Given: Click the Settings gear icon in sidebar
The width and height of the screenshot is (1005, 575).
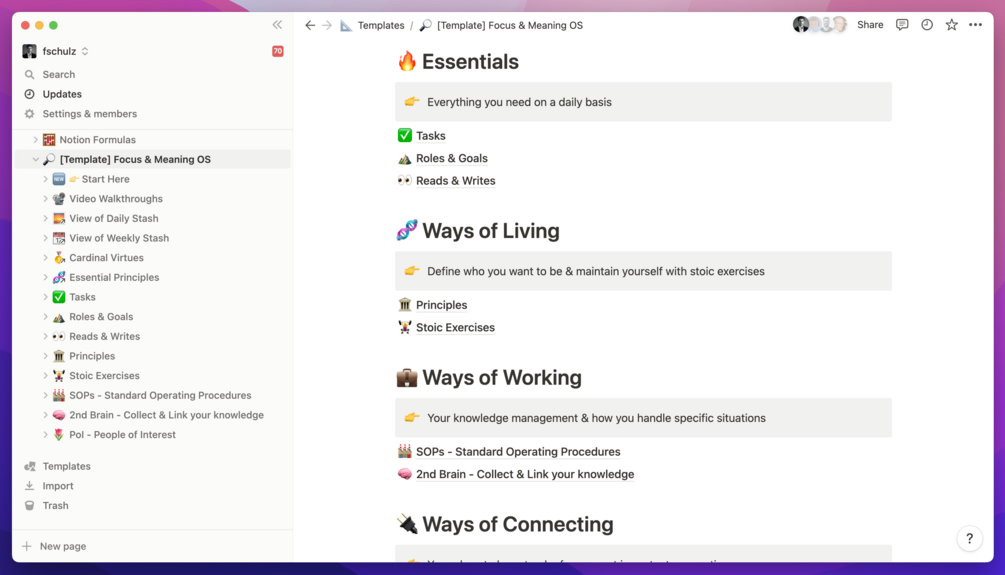Looking at the screenshot, I should tap(29, 114).
